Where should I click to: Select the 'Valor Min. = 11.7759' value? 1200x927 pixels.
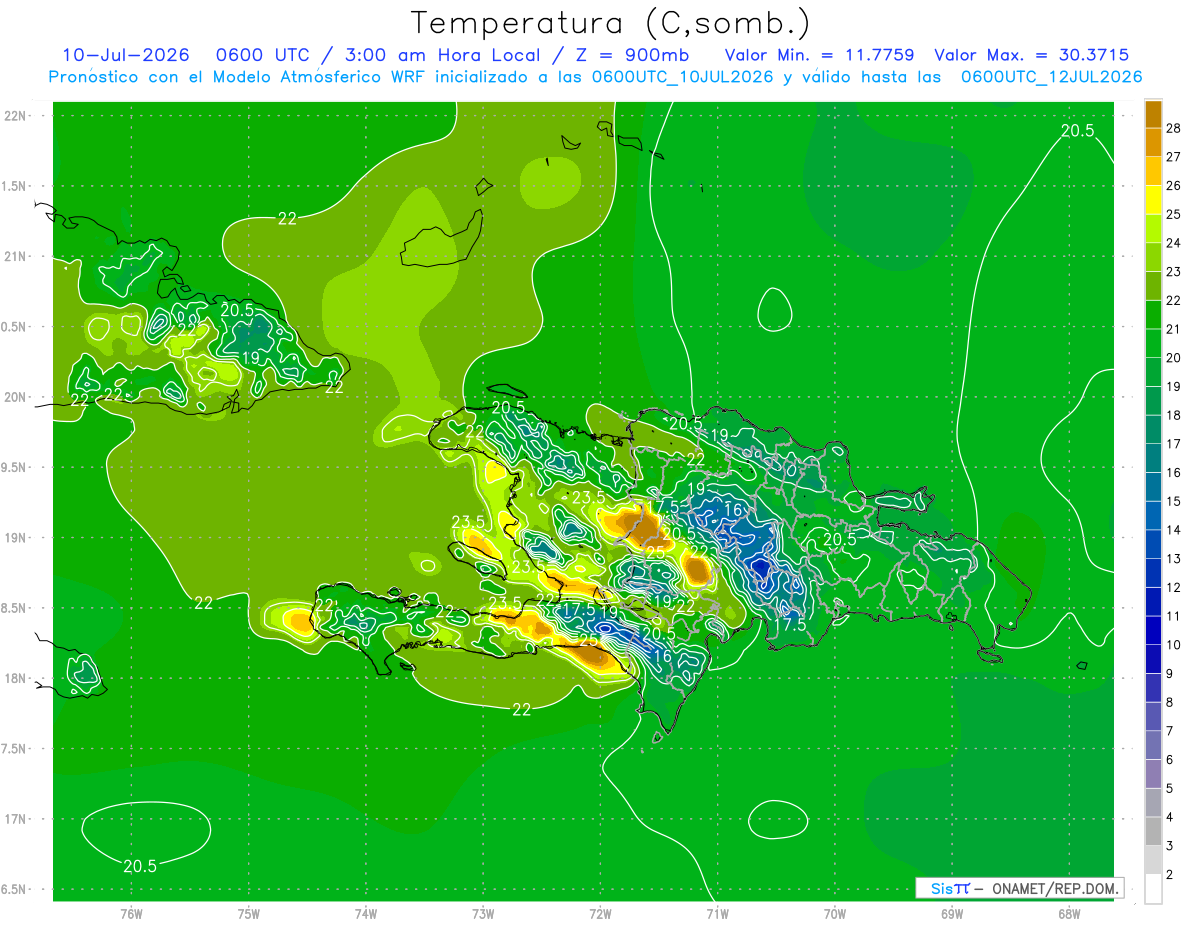click(819, 55)
